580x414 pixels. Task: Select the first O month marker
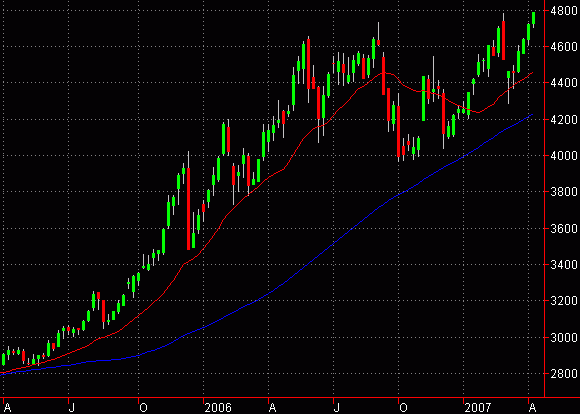point(144,407)
